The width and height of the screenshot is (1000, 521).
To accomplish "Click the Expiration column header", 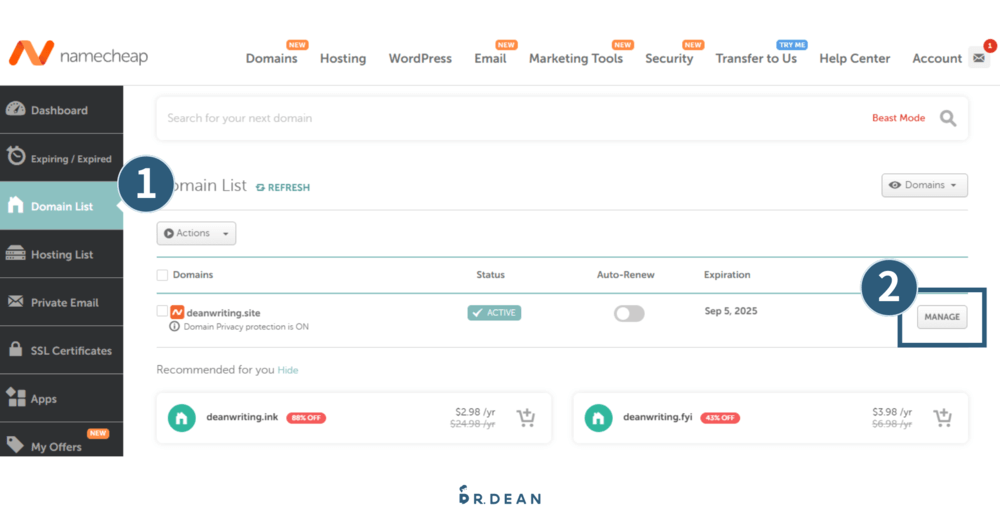I will pyautogui.click(x=727, y=275).
